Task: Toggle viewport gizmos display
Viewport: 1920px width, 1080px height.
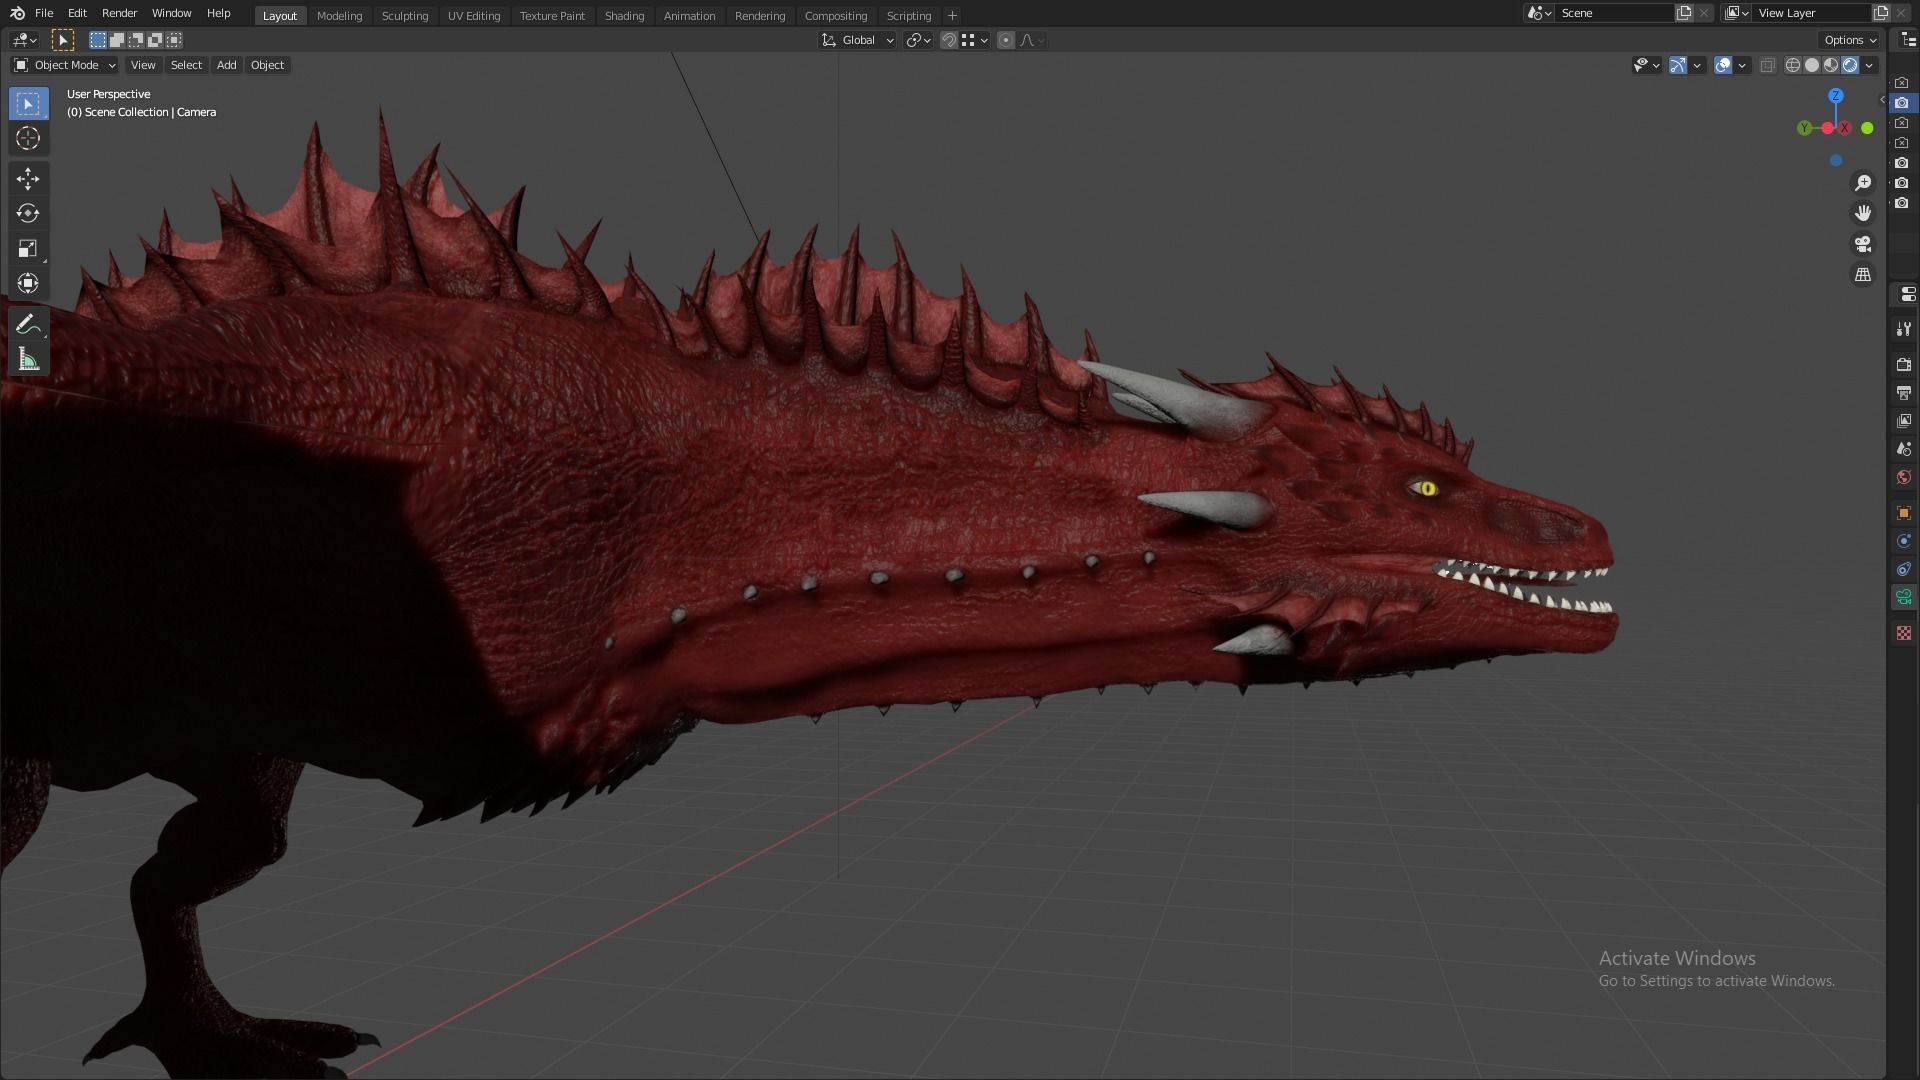Action: pos(1678,65)
